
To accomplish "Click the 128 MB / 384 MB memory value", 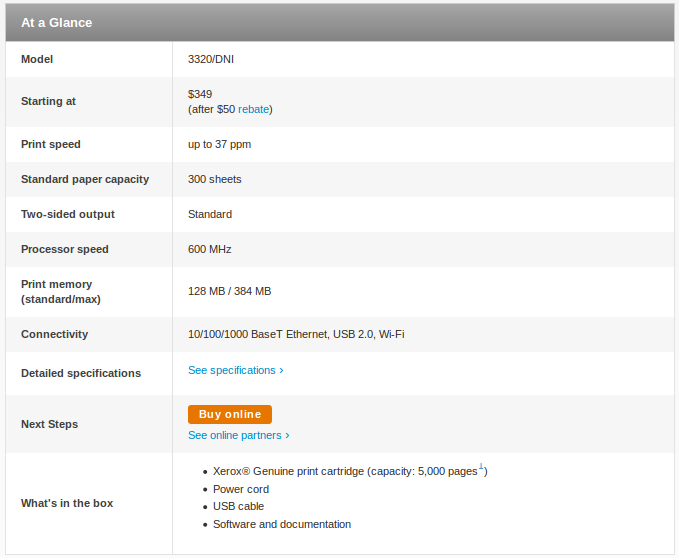I will pos(229,291).
